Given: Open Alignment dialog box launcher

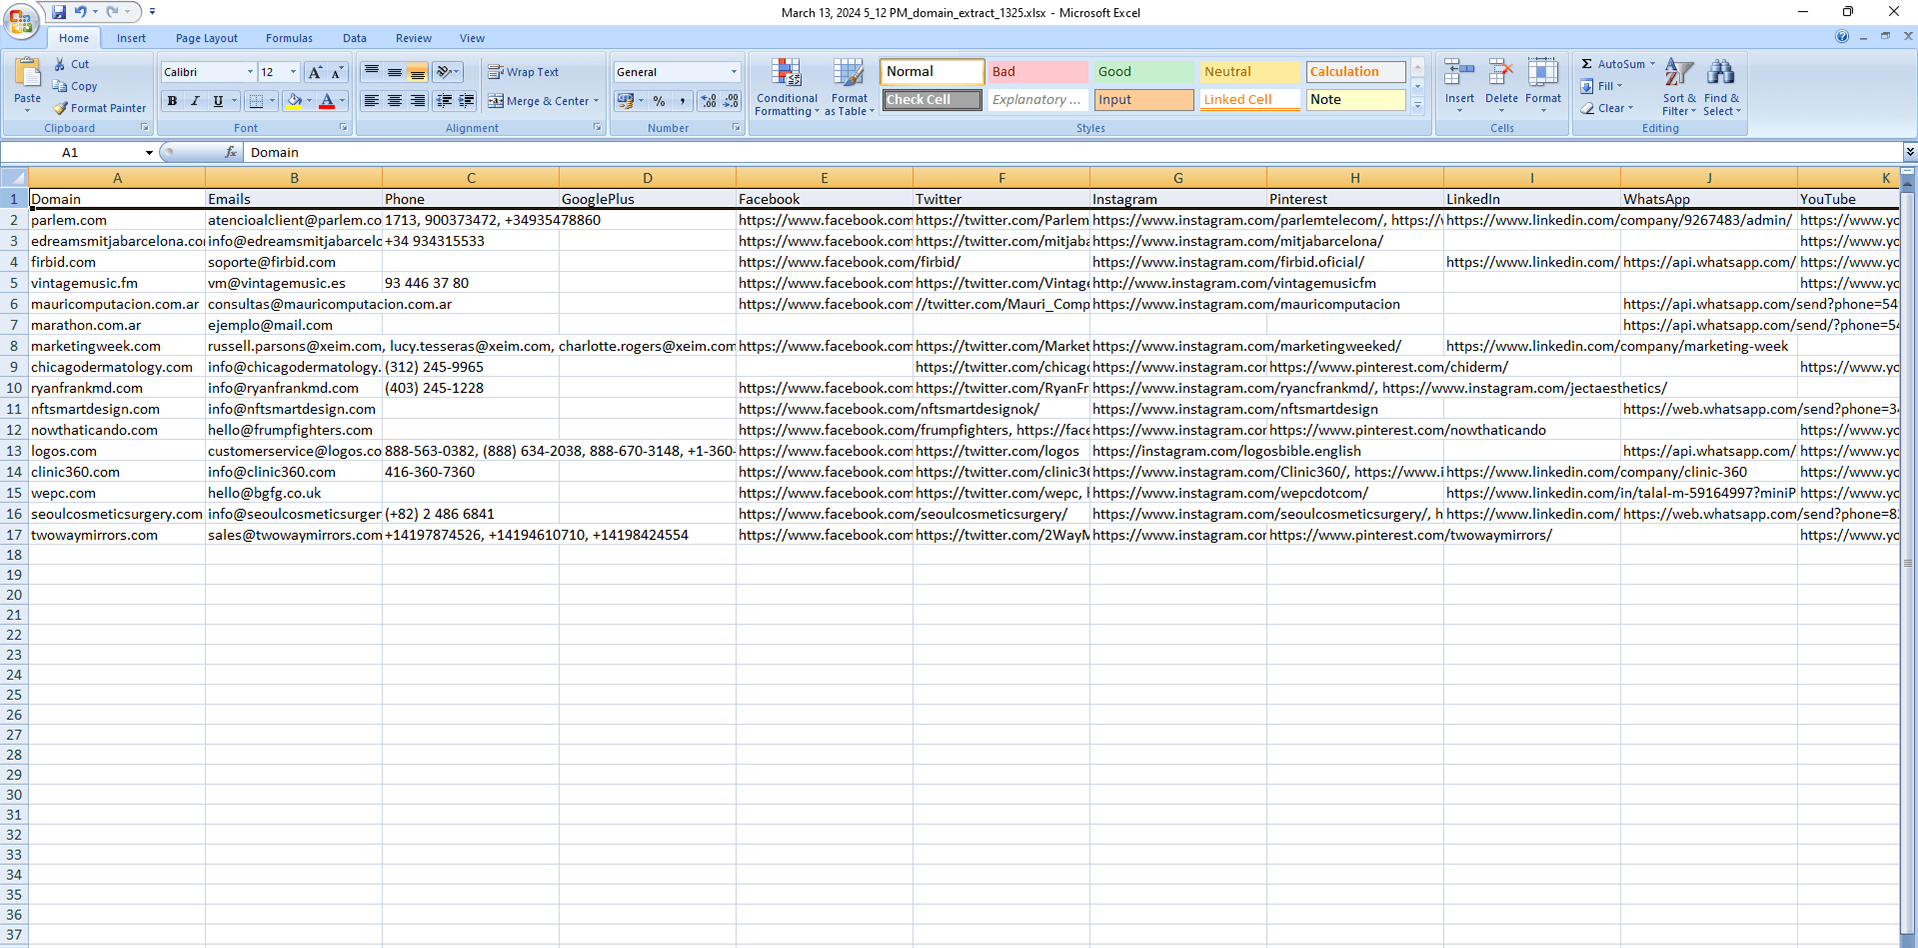Looking at the screenshot, I should (x=598, y=128).
